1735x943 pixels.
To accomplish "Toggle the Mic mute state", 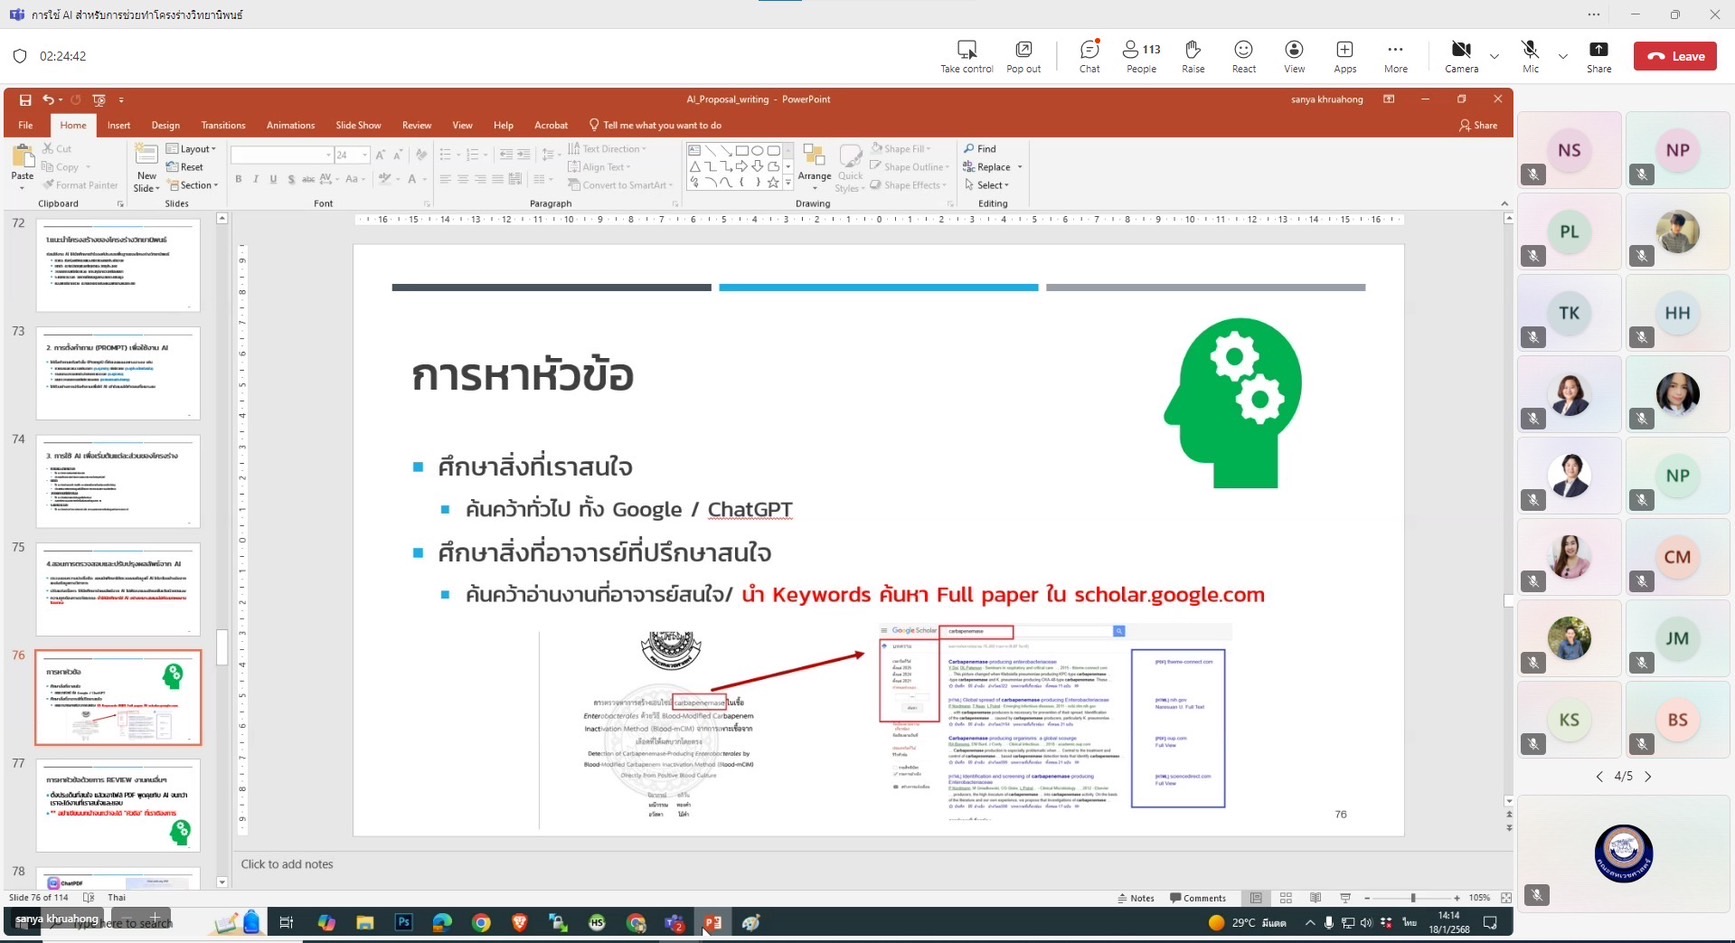I will (x=1530, y=56).
